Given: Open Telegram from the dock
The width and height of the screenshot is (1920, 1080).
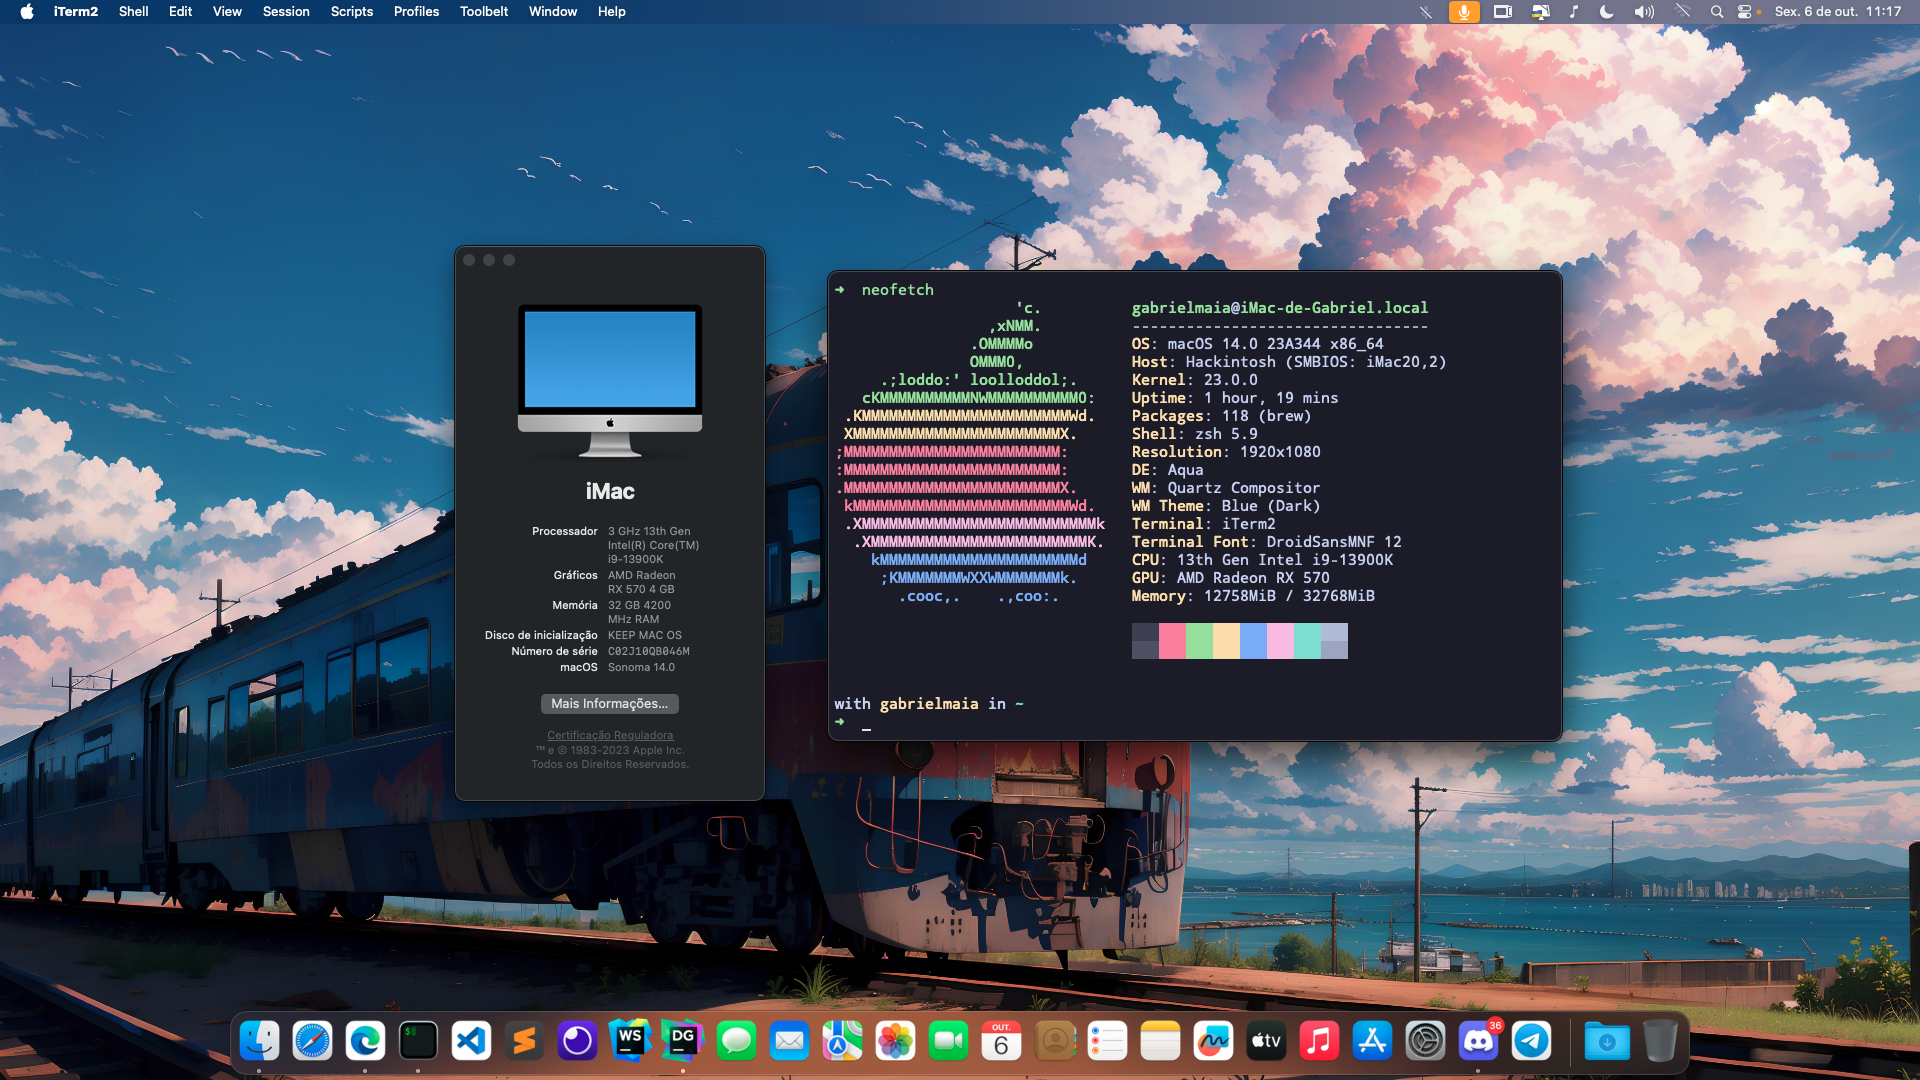Looking at the screenshot, I should 1531,1041.
